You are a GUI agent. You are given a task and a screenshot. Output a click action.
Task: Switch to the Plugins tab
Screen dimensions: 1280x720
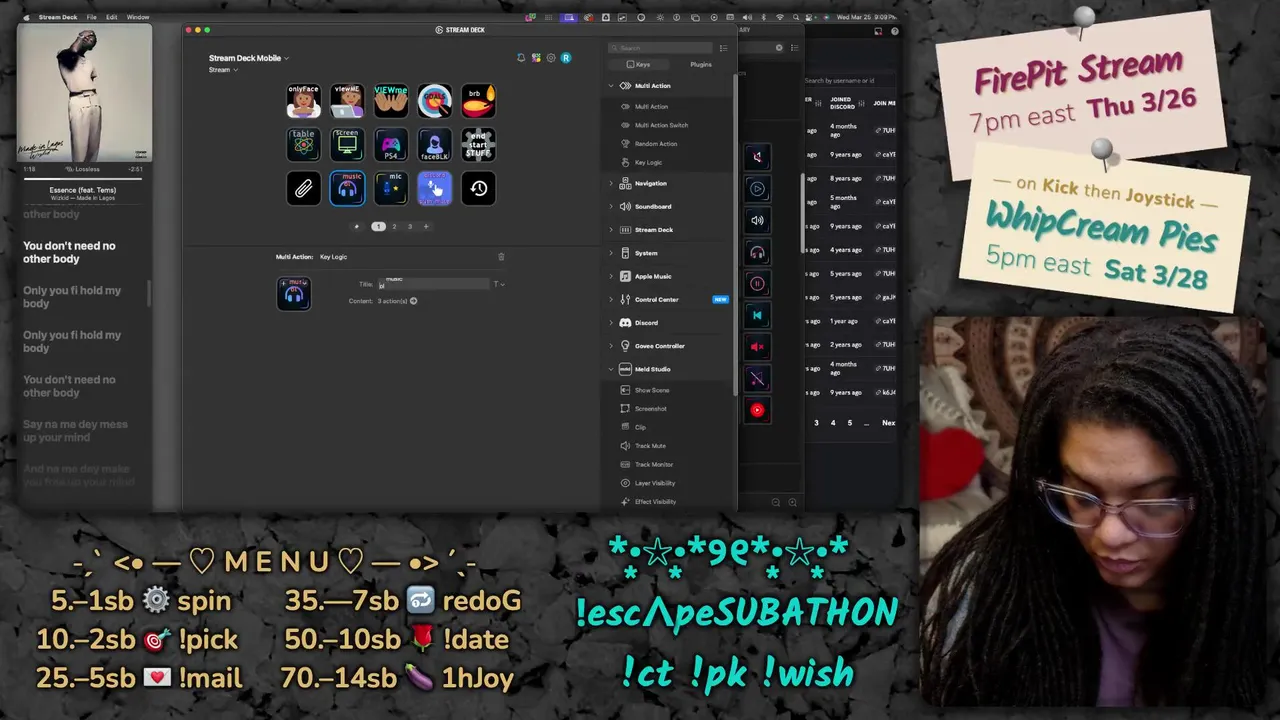701,64
